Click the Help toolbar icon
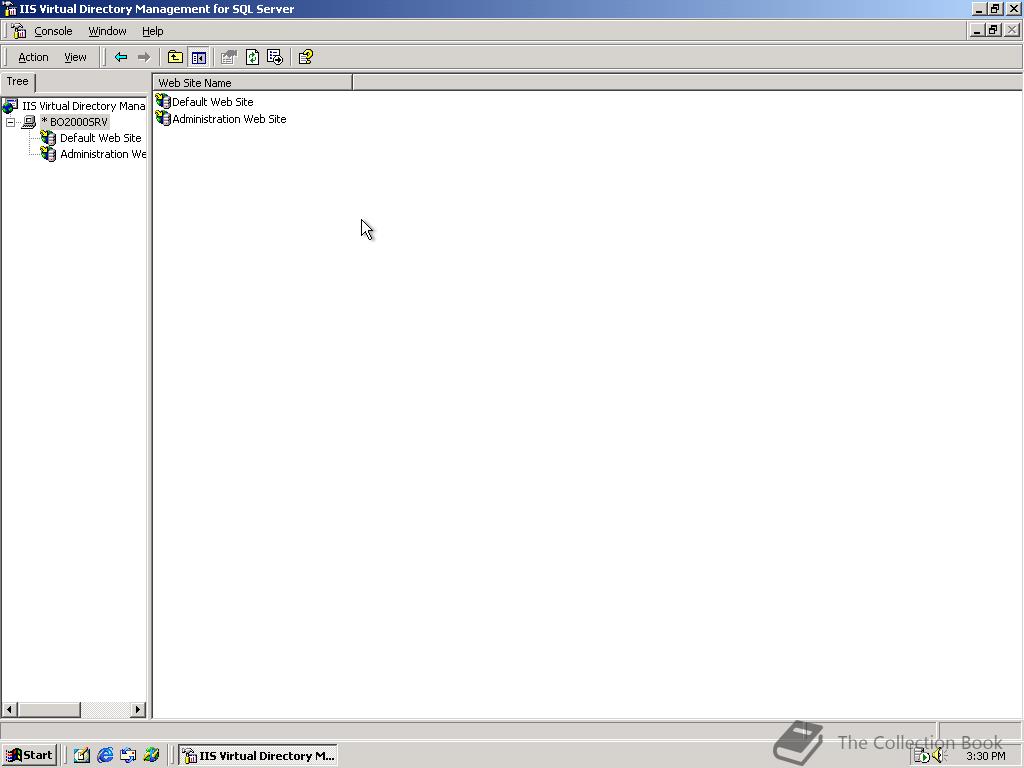 306,57
